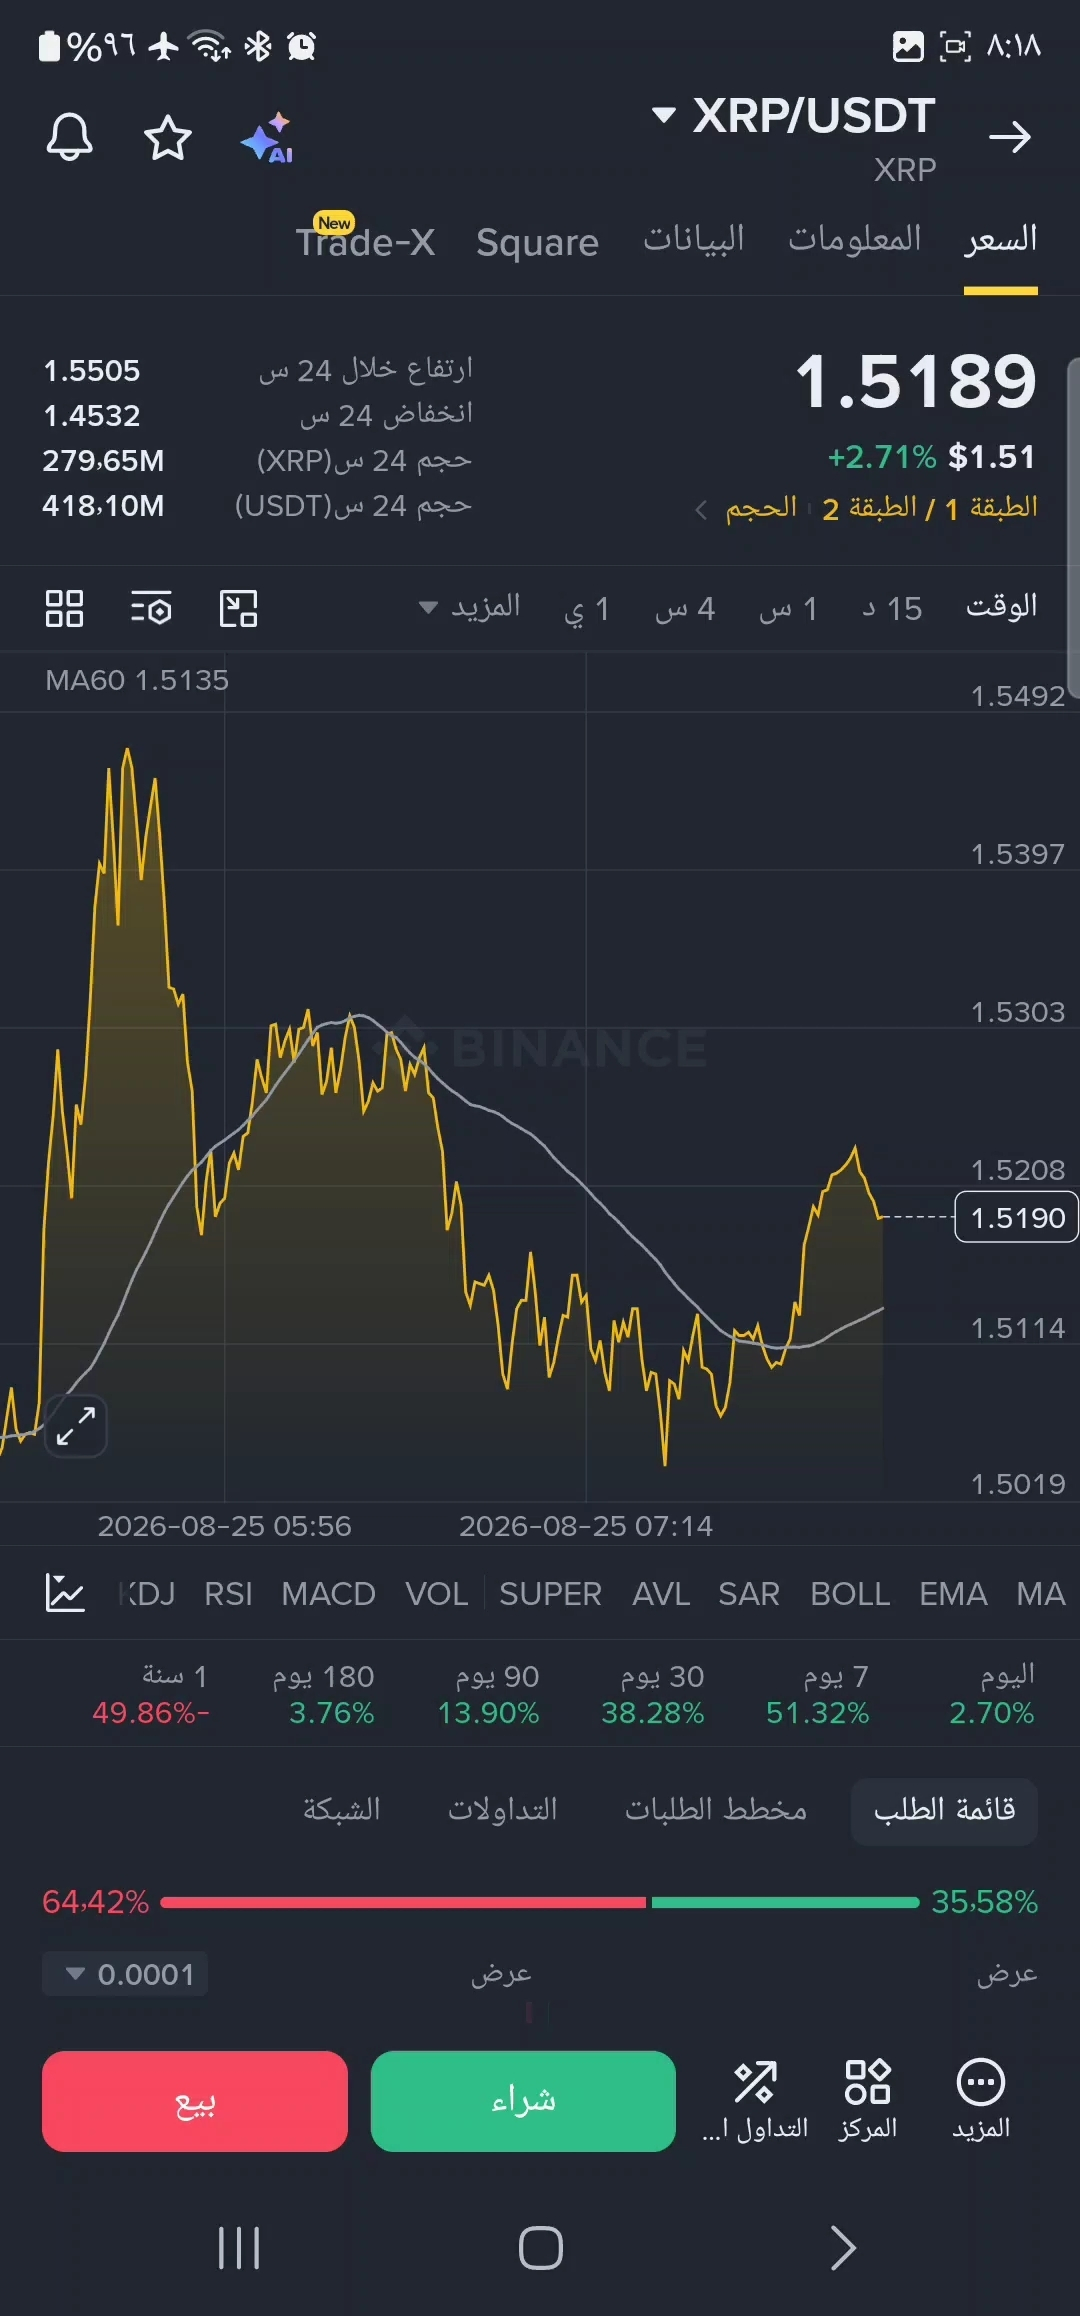Open the chart layout grid icon
This screenshot has height=2316, width=1080.
pyautogui.click(x=64, y=608)
